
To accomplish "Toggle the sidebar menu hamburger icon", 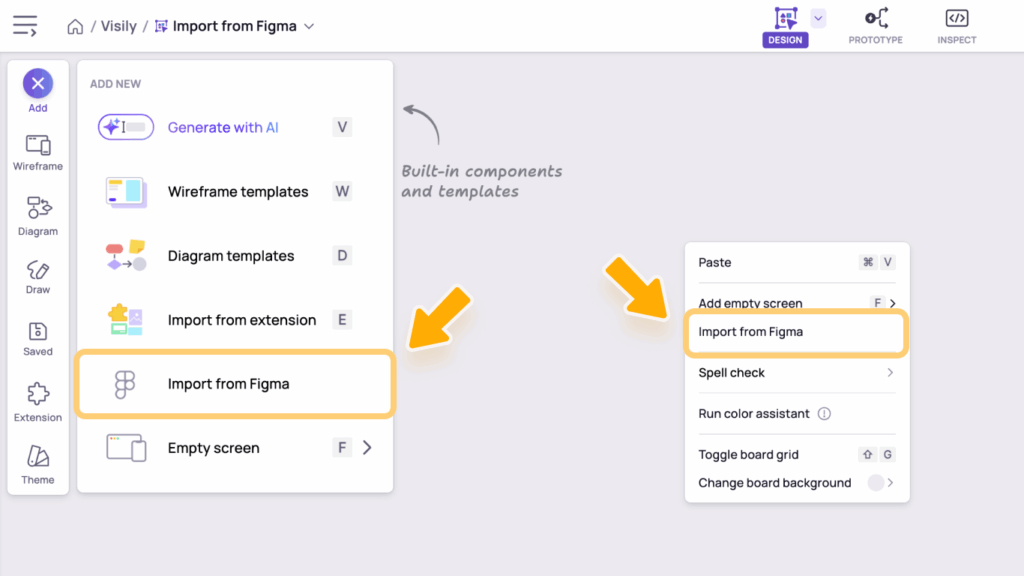I will [x=25, y=27].
